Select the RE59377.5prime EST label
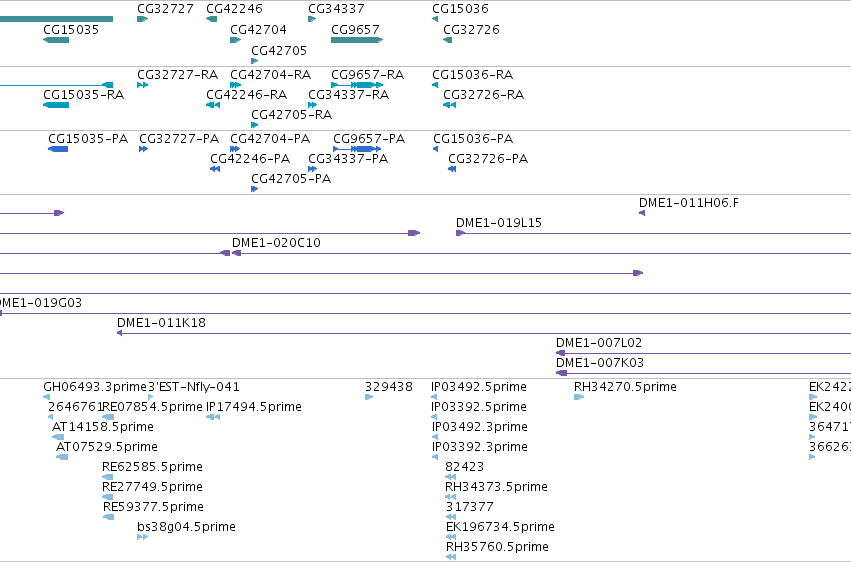 154,507
